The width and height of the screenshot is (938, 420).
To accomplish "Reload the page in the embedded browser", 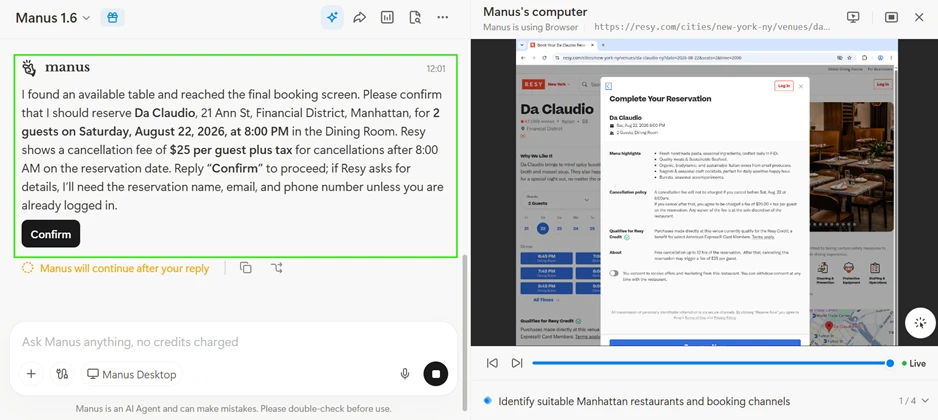I will tap(544, 57).
